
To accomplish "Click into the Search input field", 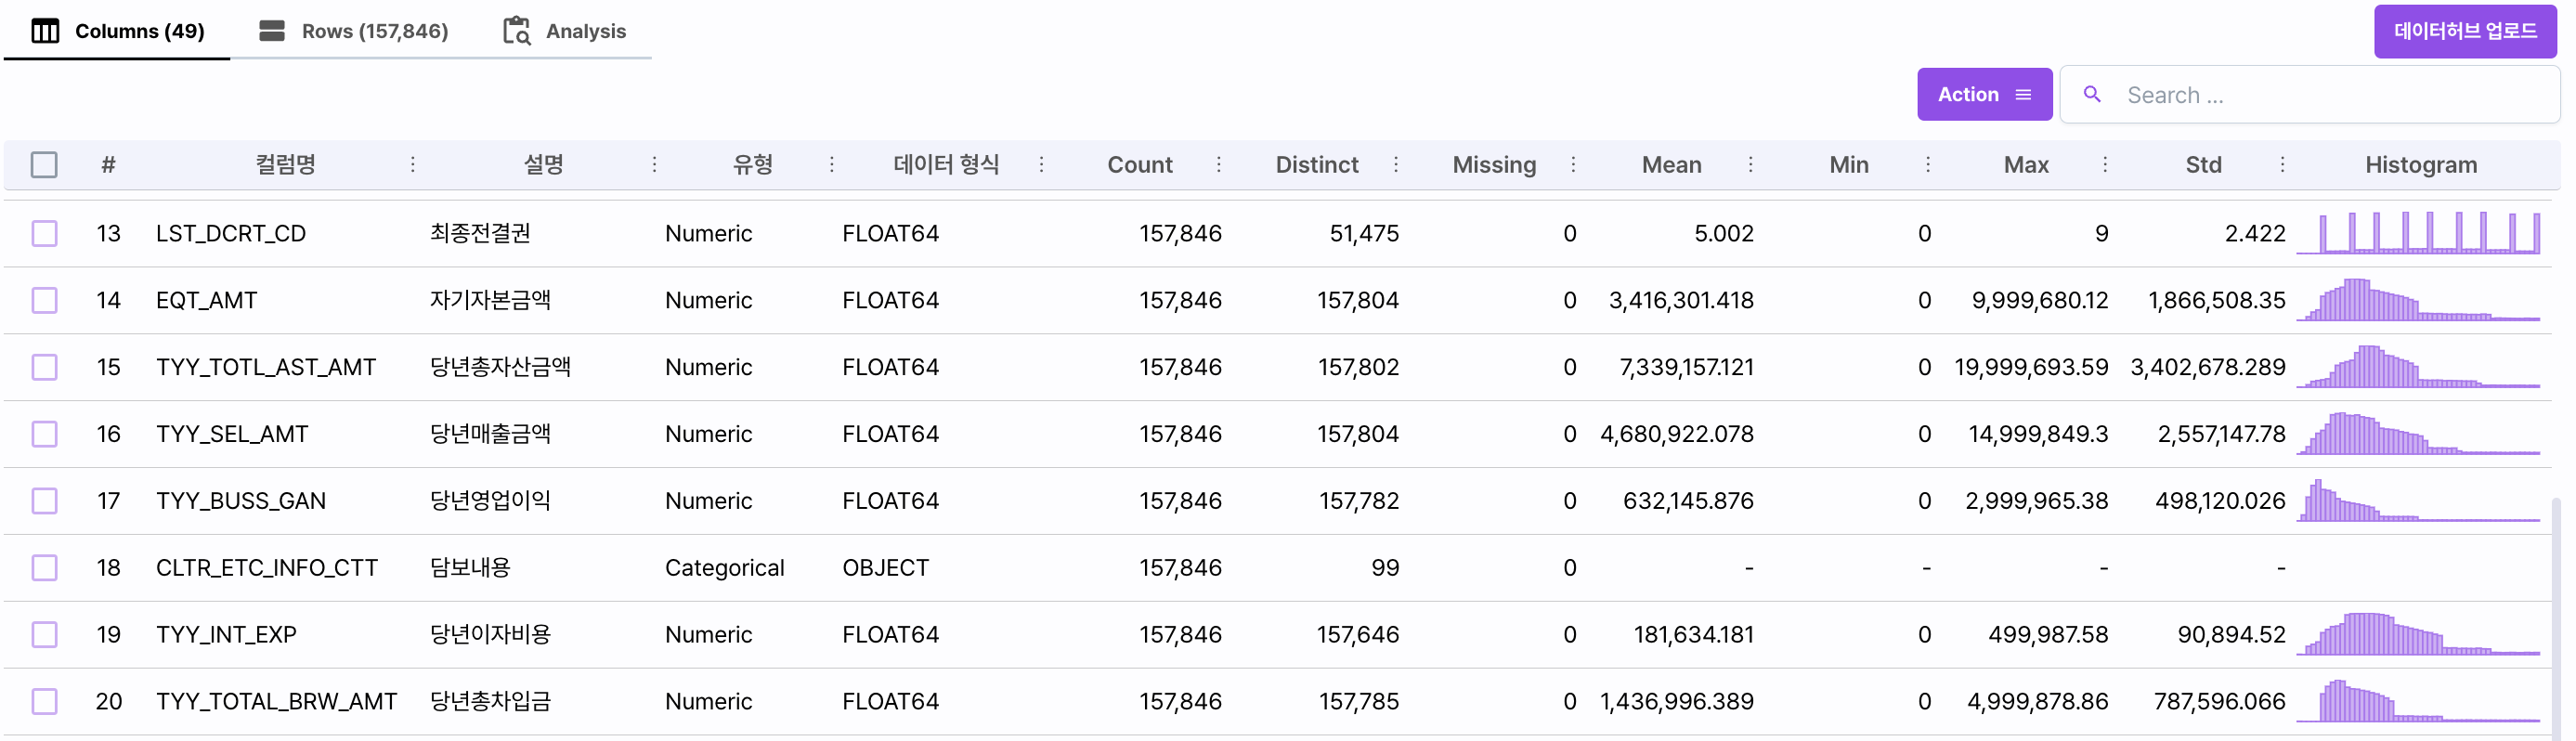I will pyautogui.click(x=2310, y=95).
